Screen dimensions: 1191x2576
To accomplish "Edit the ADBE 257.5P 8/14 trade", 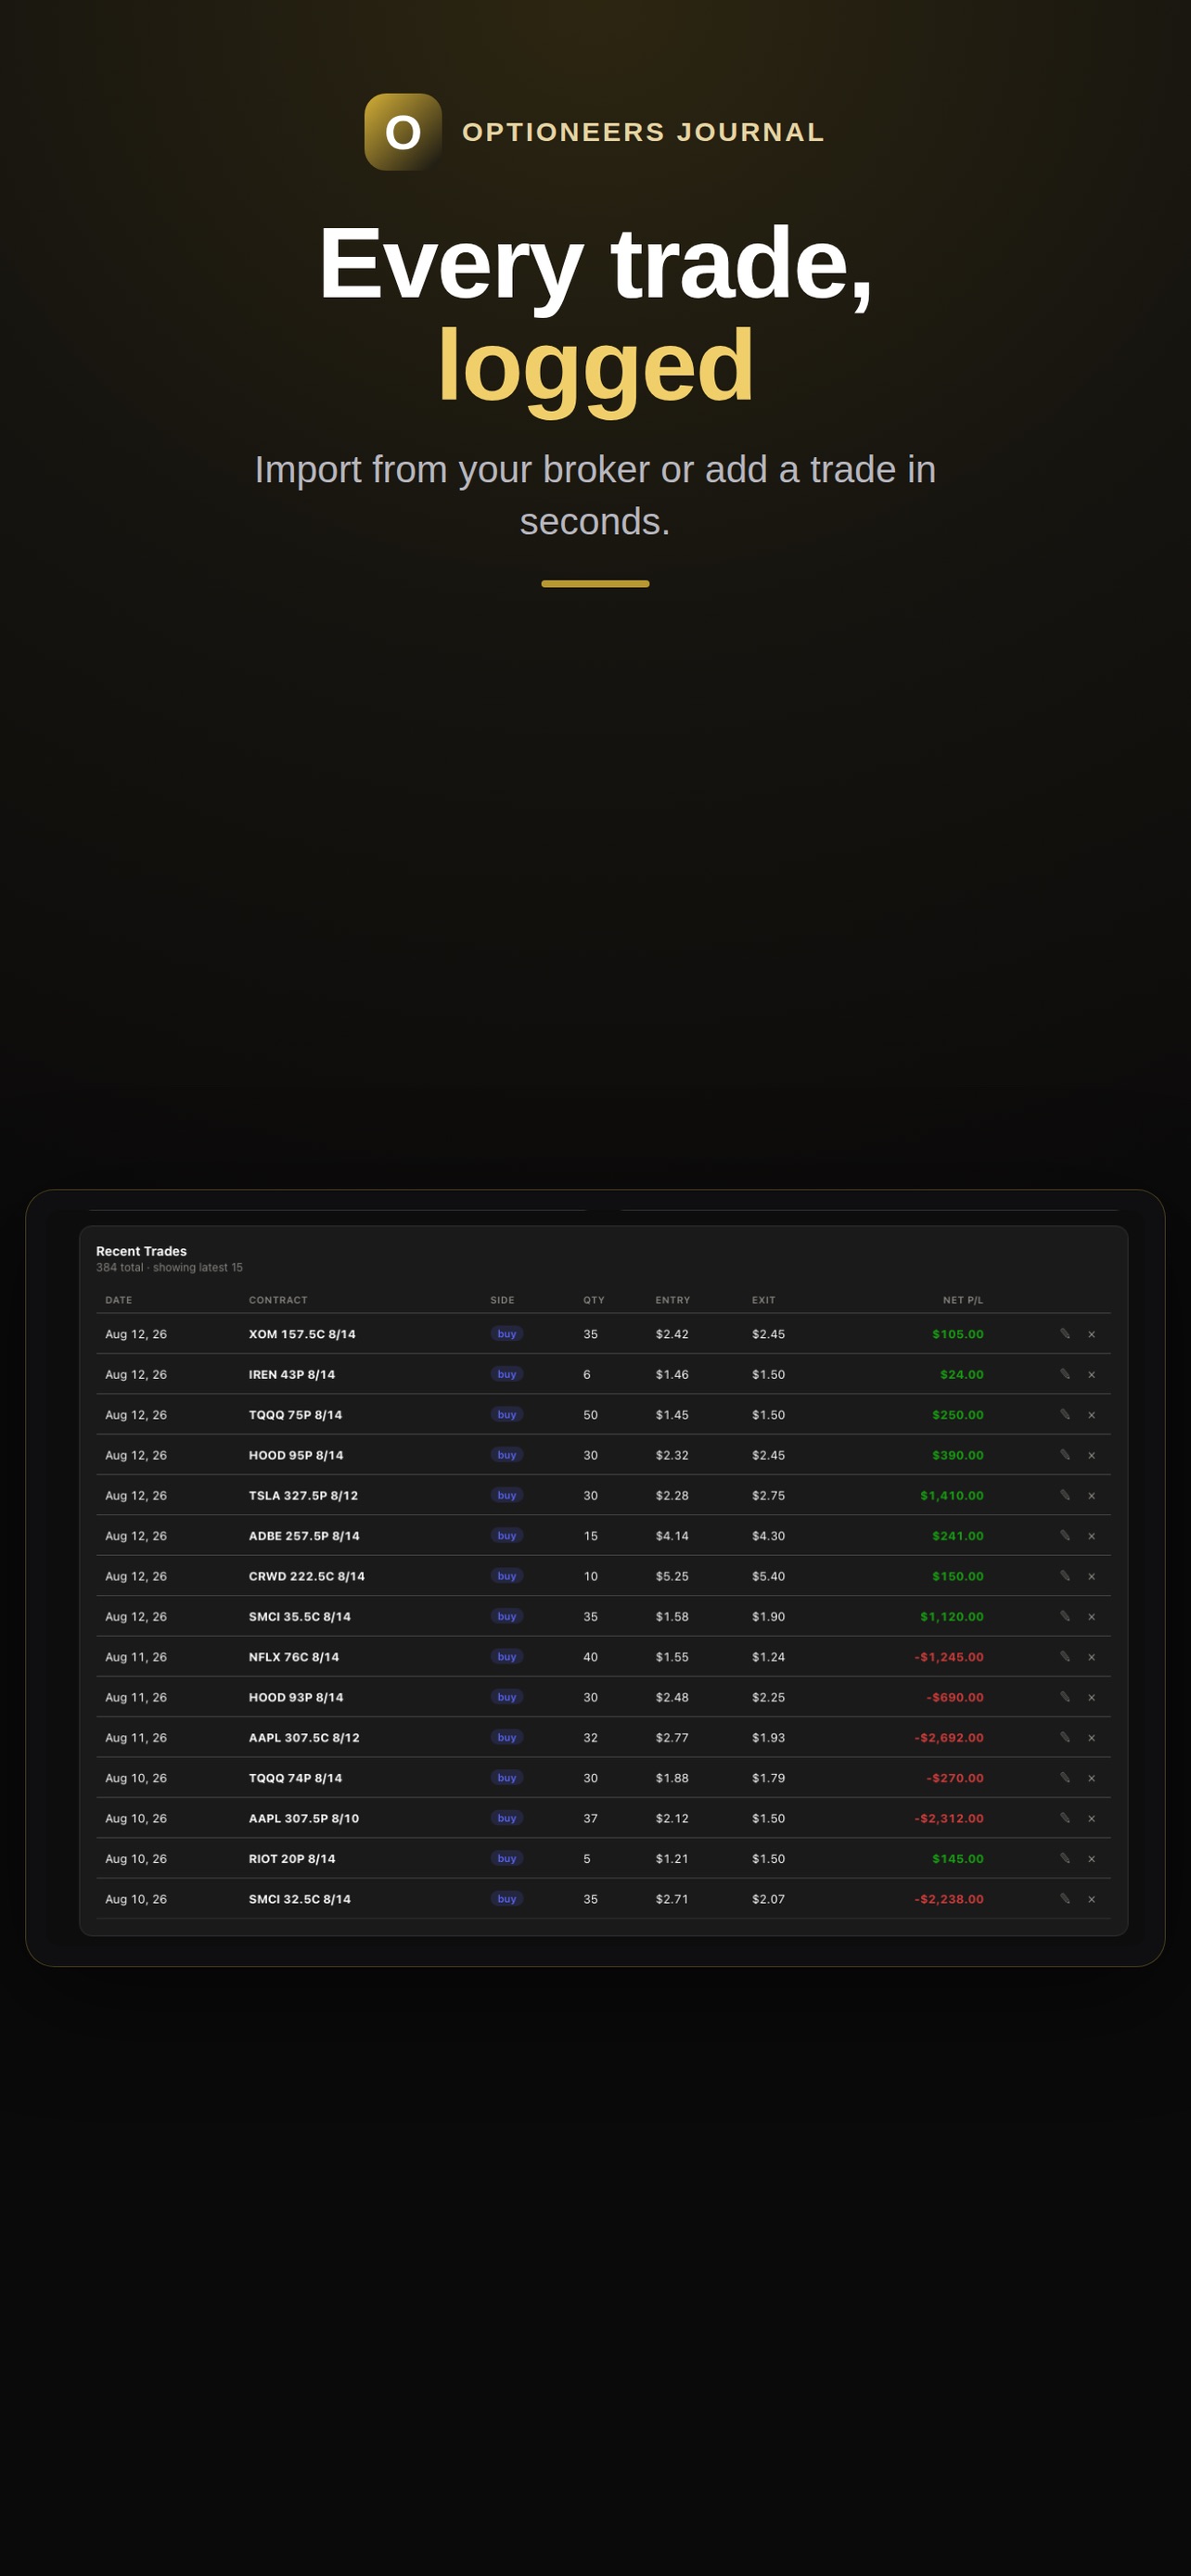I will click(x=1065, y=1536).
